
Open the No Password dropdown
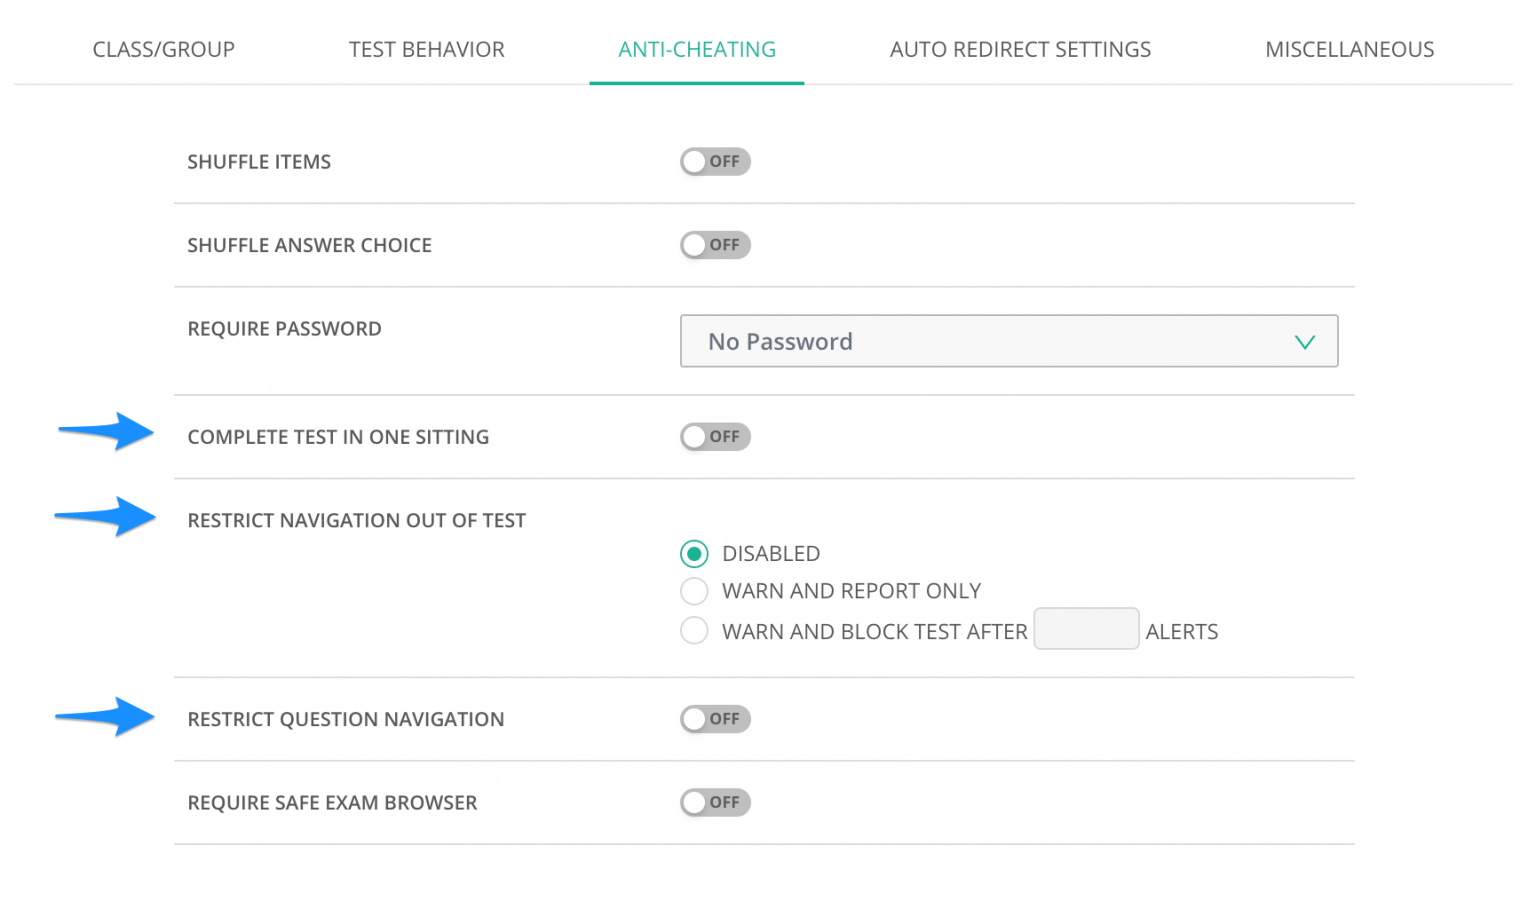point(1009,341)
